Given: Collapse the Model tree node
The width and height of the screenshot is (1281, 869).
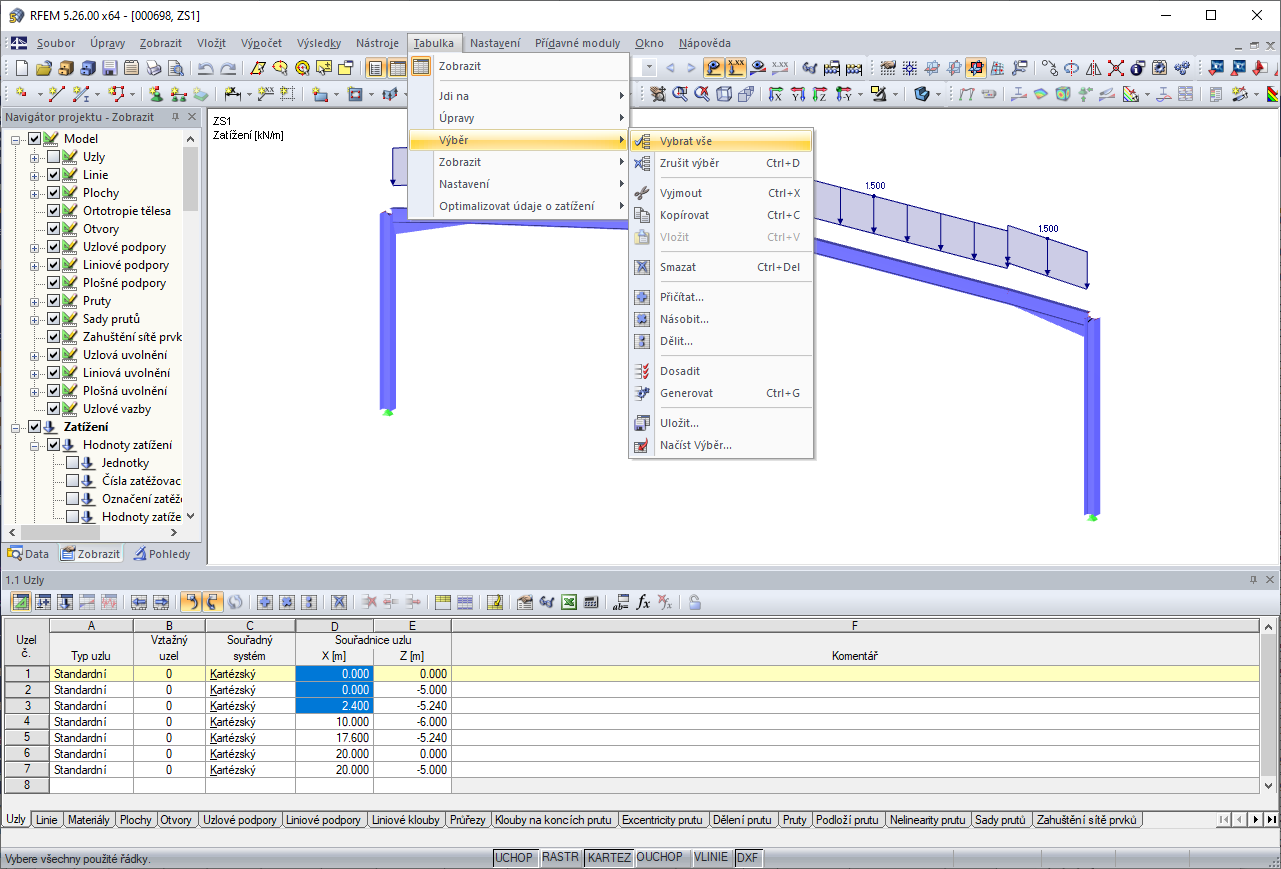Looking at the screenshot, I should click(16, 139).
